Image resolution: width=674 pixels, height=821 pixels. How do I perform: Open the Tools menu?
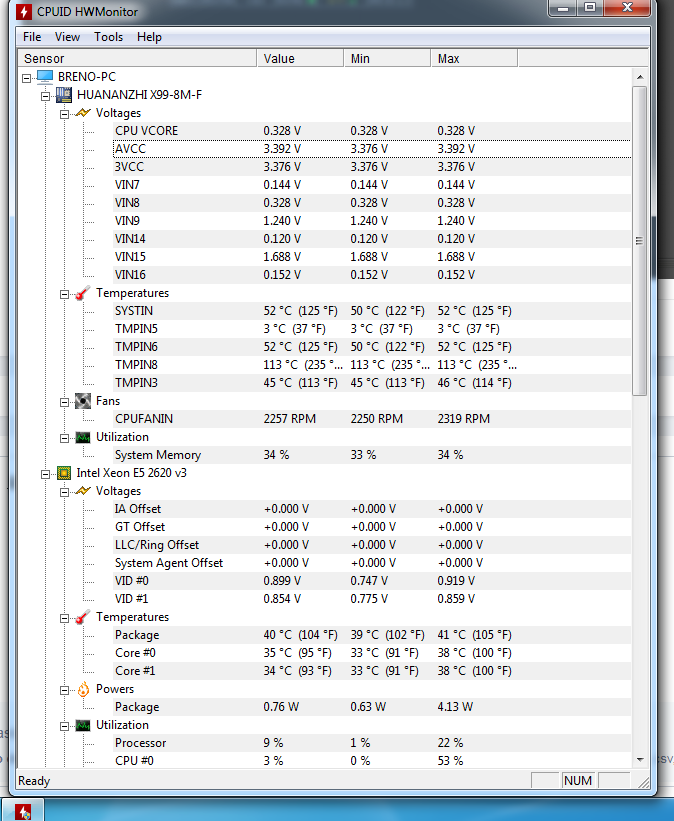tap(108, 37)
